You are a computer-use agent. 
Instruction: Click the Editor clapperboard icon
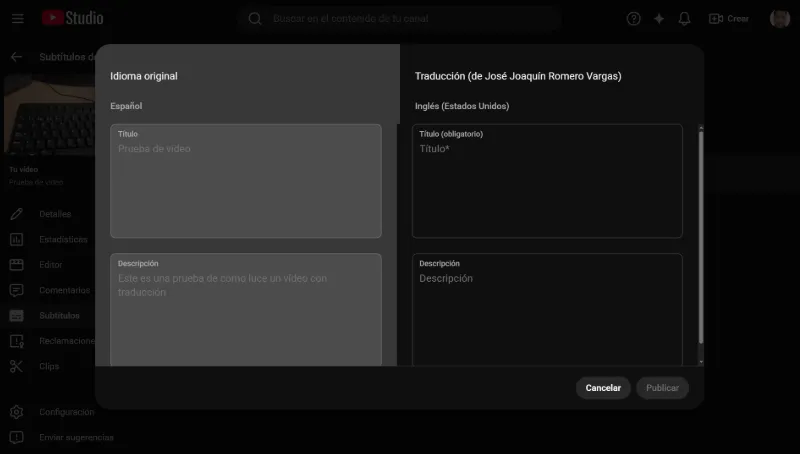tap(16, 265)
